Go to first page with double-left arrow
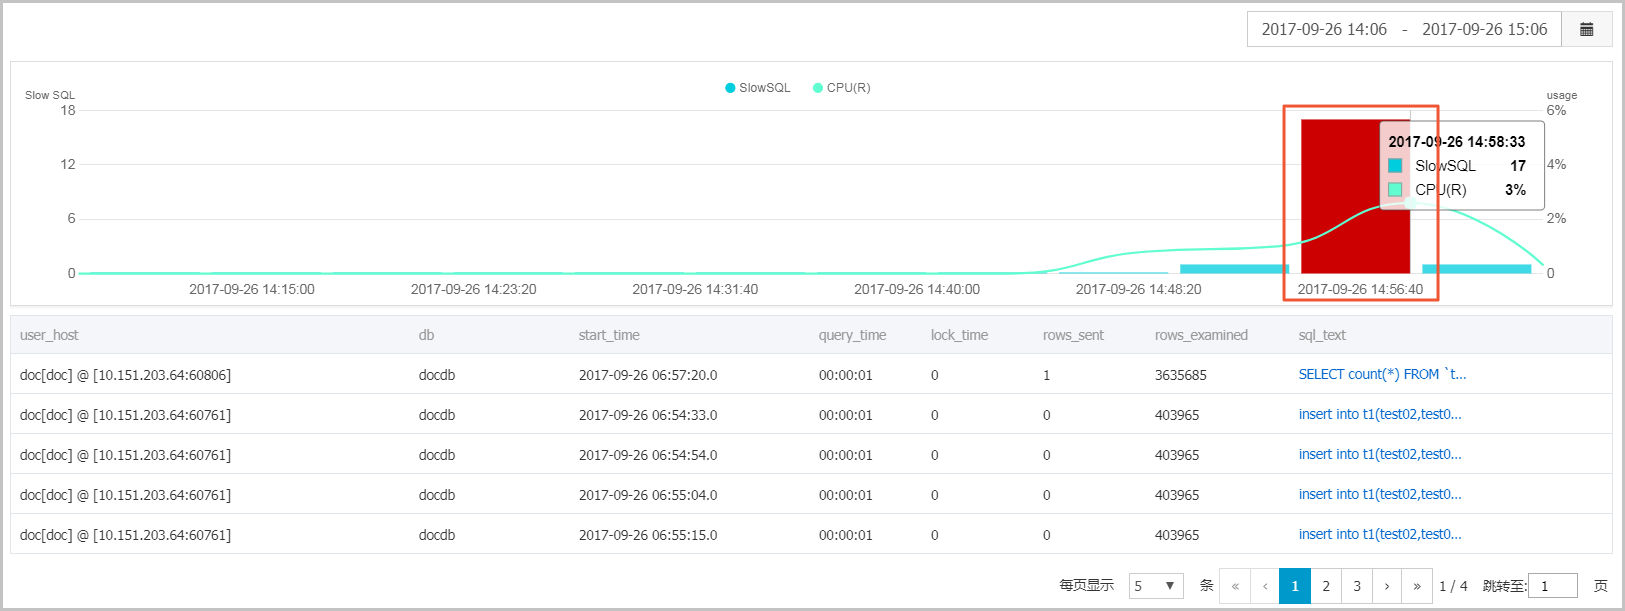 (x=1235, y=586)
